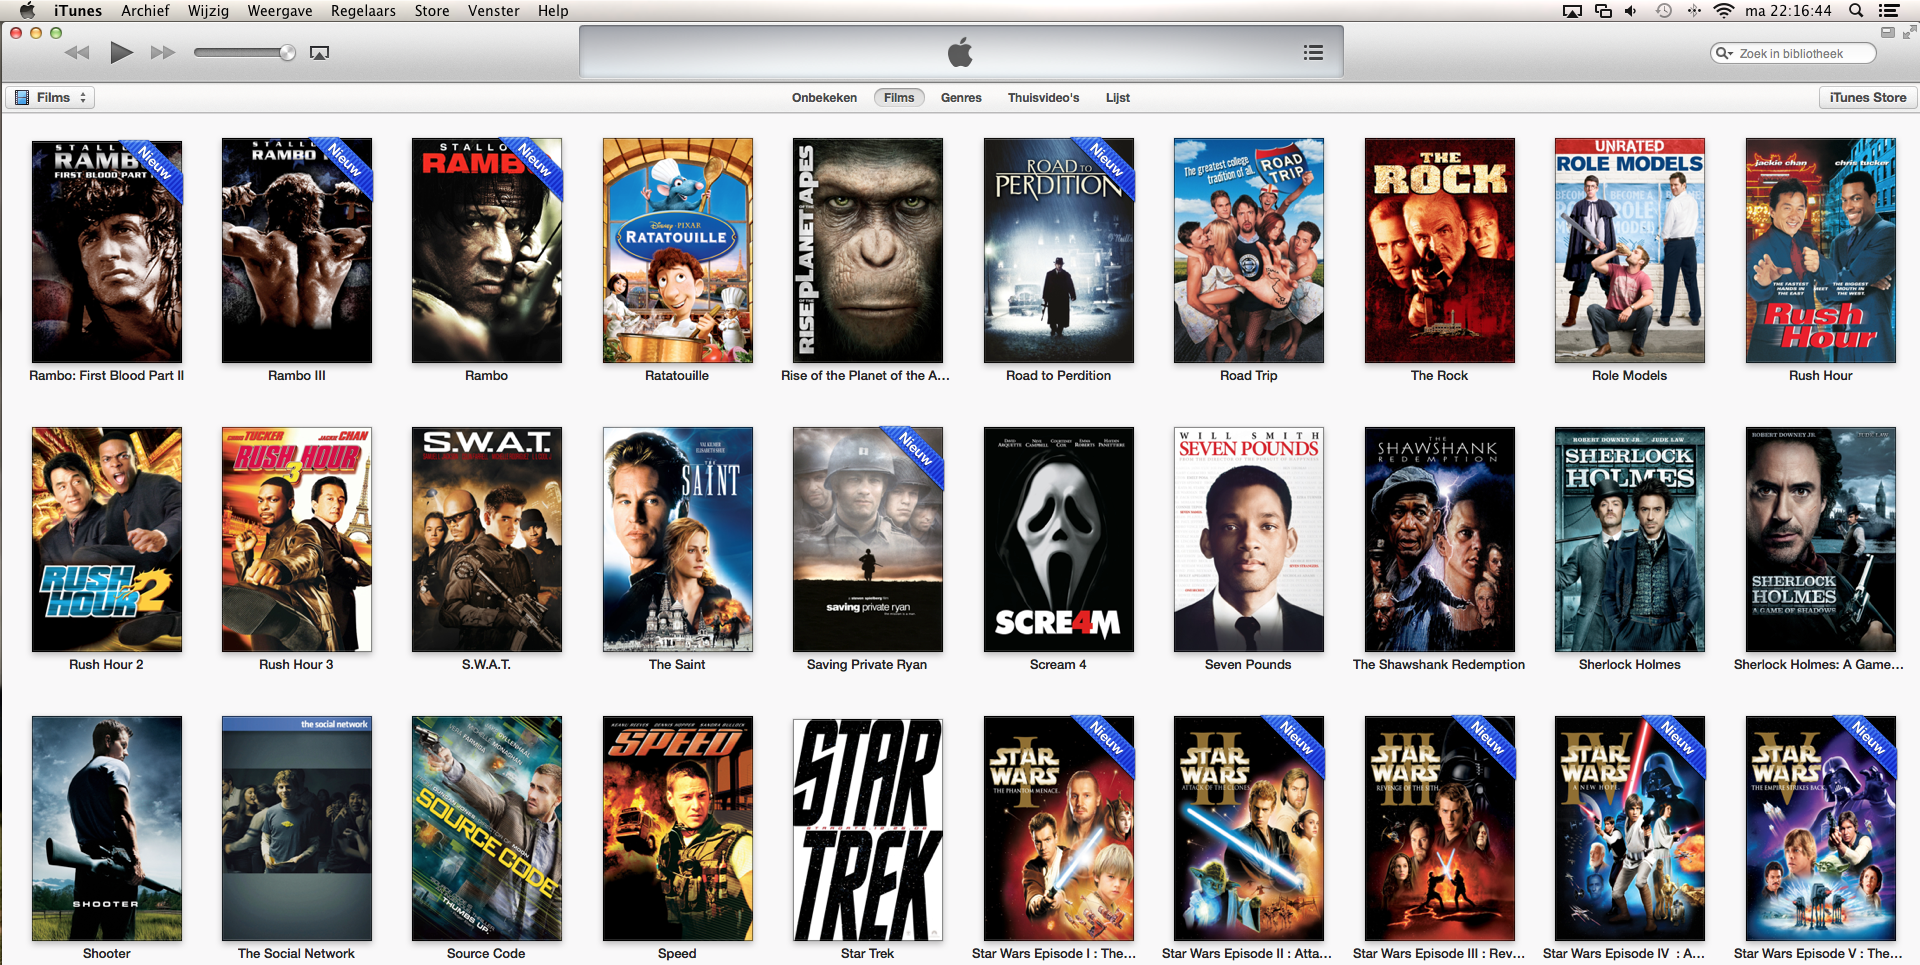Click the Time Machine status icon
This screenshot has width=1920, height=965.
click(1663, 11)
